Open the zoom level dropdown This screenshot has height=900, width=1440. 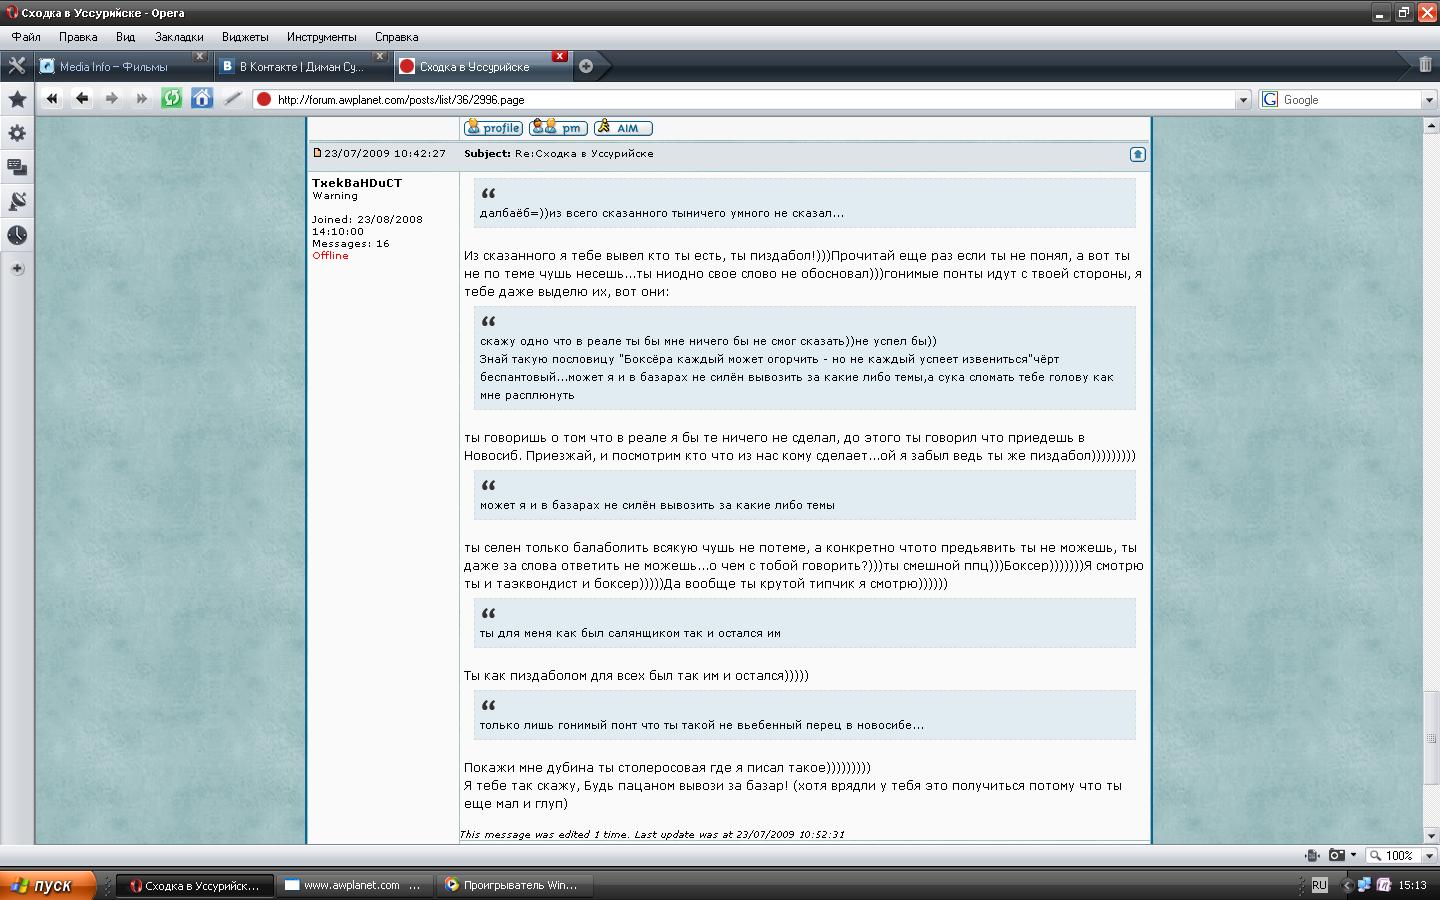[1429, 856]
